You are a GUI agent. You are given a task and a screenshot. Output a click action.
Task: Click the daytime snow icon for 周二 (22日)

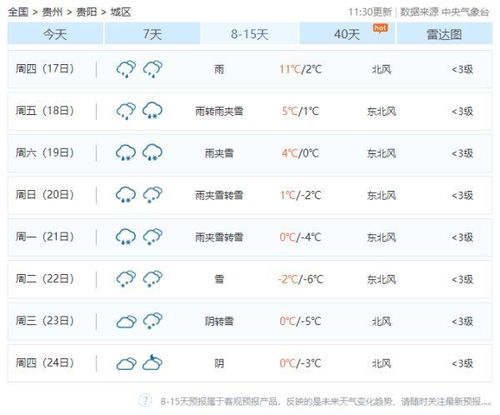(x=126, y=279)
